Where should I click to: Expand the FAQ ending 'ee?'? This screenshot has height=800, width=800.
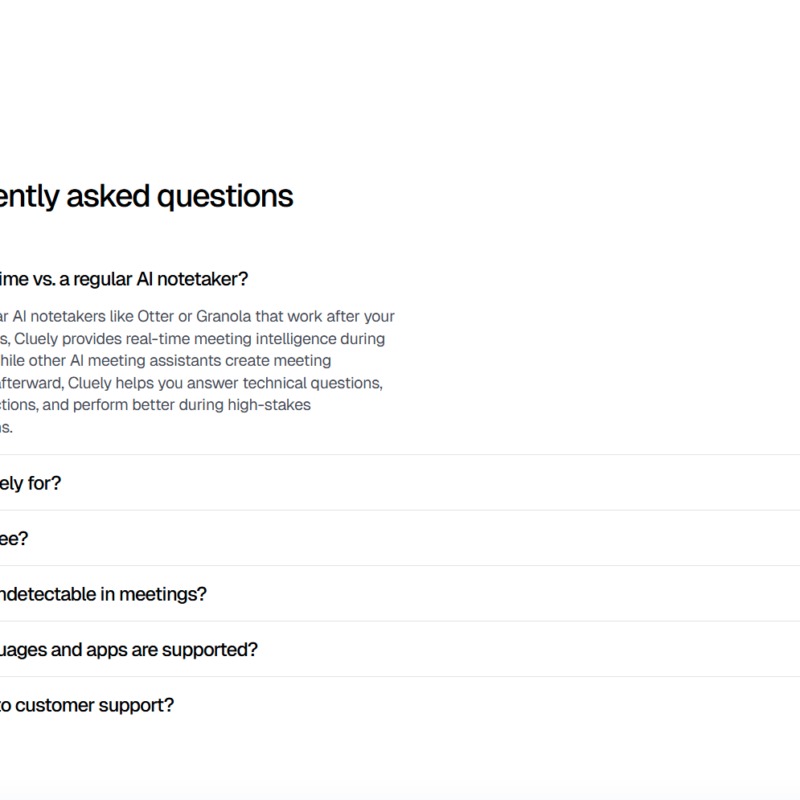pos(15,538)
